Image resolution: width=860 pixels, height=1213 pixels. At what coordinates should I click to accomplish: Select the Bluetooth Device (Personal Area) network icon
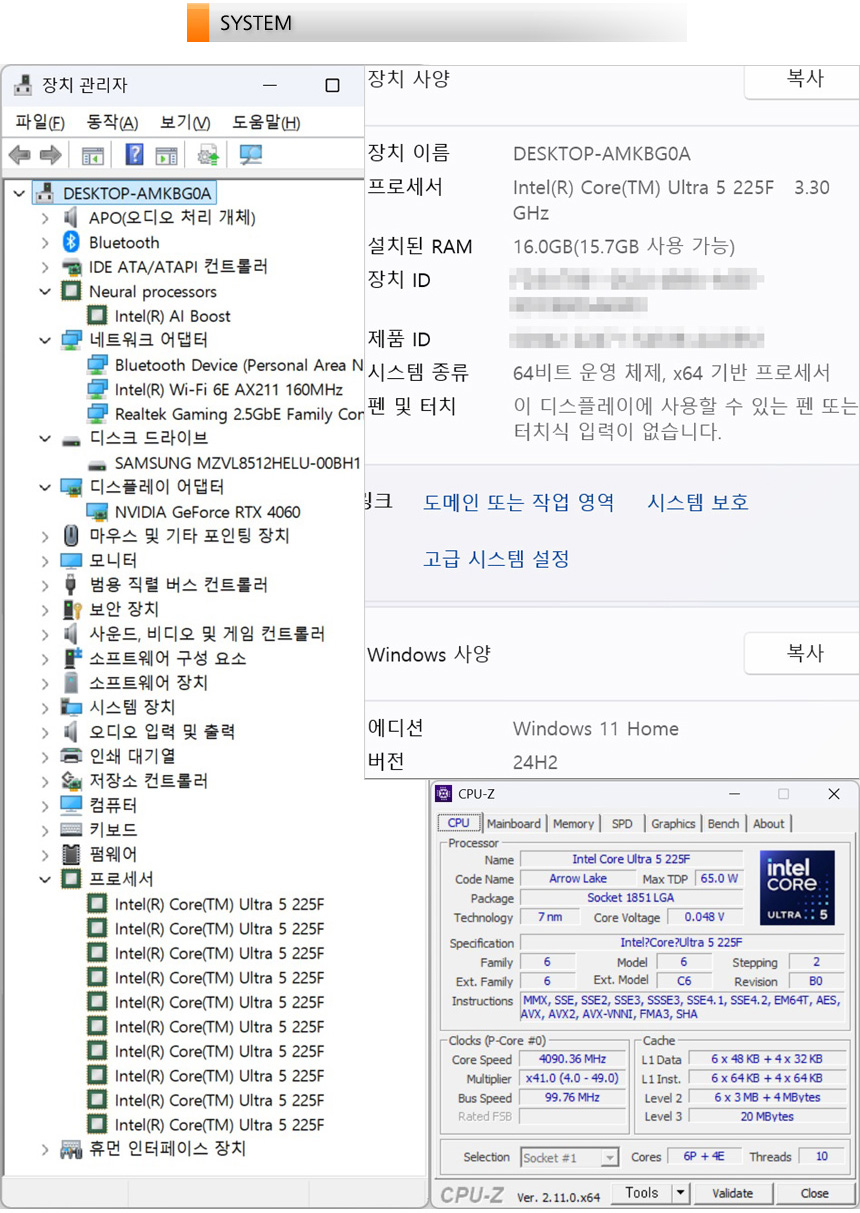[97, 365]
